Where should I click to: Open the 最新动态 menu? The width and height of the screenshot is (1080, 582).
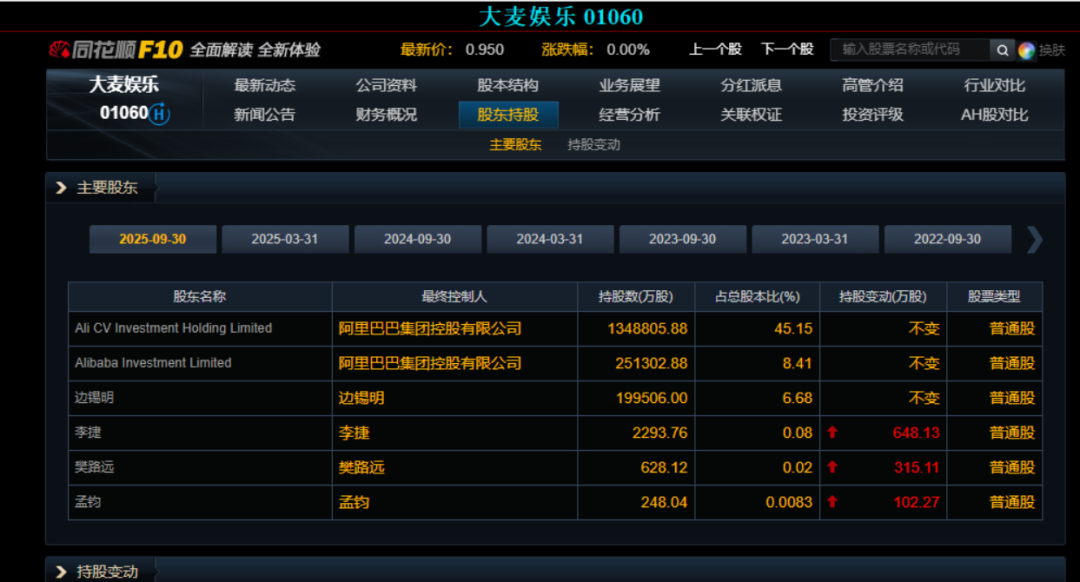264,85
